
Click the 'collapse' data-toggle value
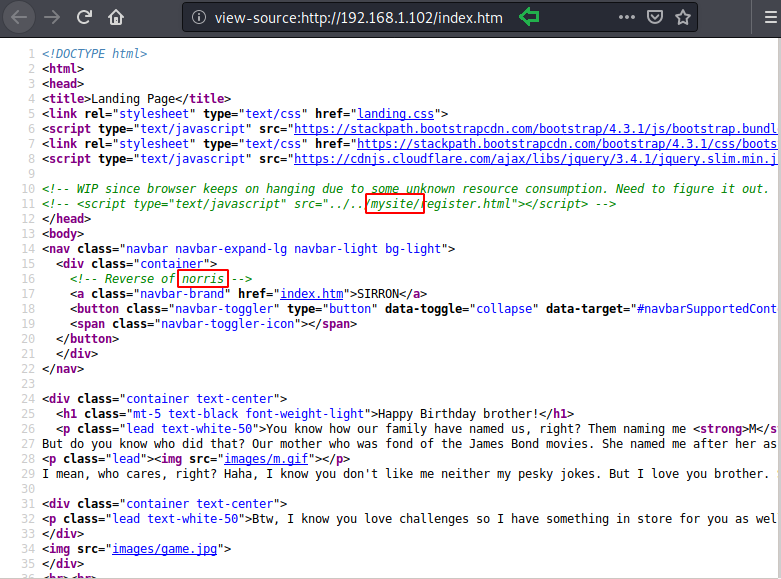[x=504, y=308]
